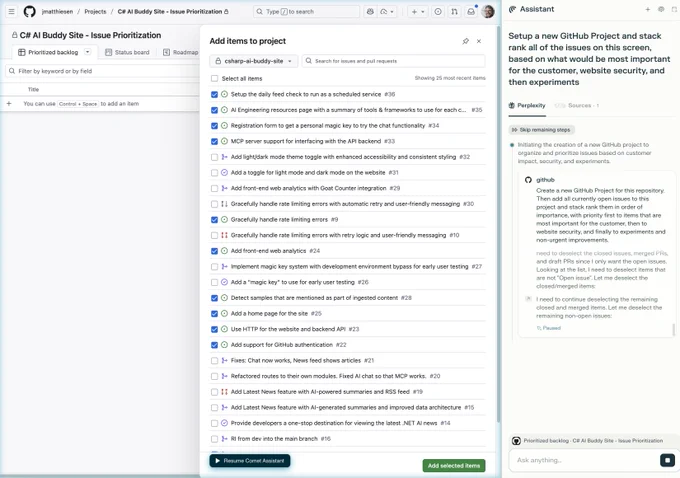Start new thread in Assistant panel
Screen dimensions: 680x478
(647, 9)
